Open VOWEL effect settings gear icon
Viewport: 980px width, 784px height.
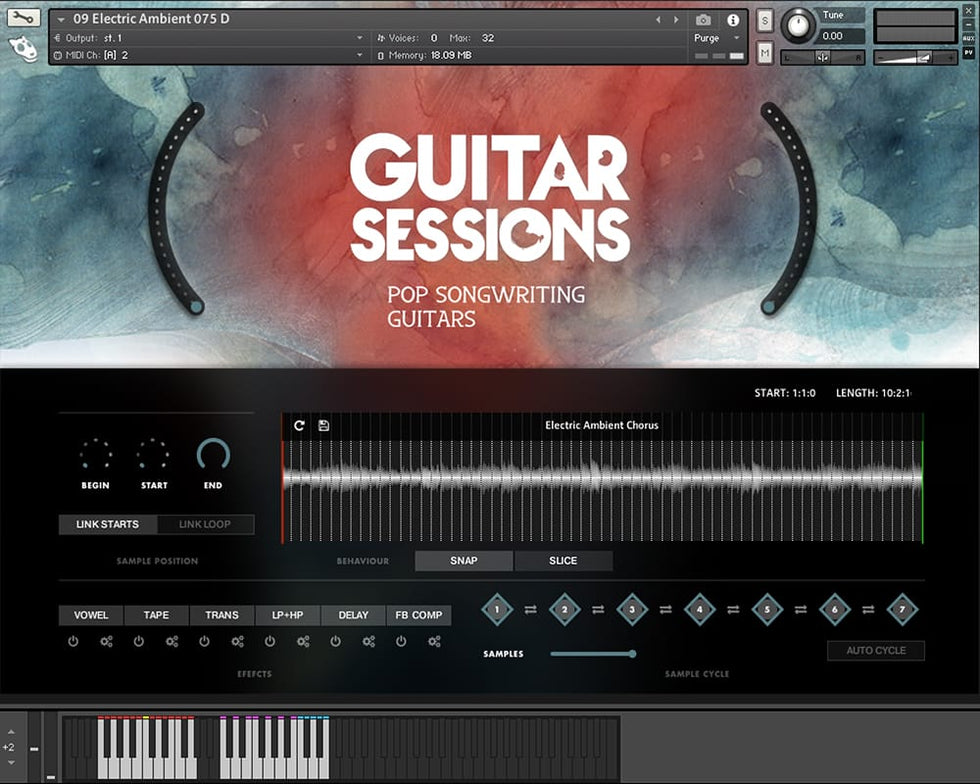106,641
